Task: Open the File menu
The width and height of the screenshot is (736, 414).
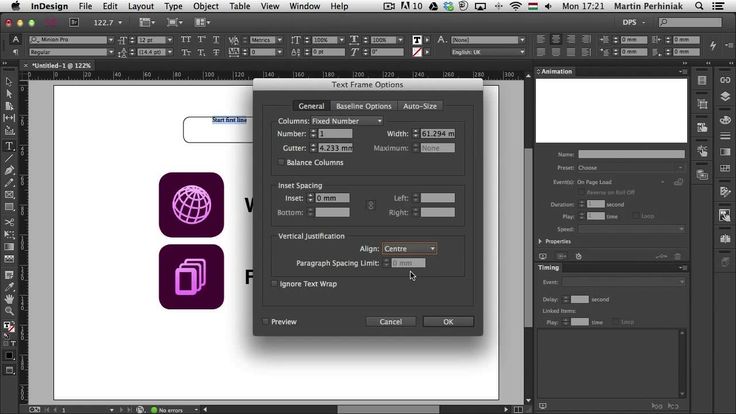Action: point(85,6)
